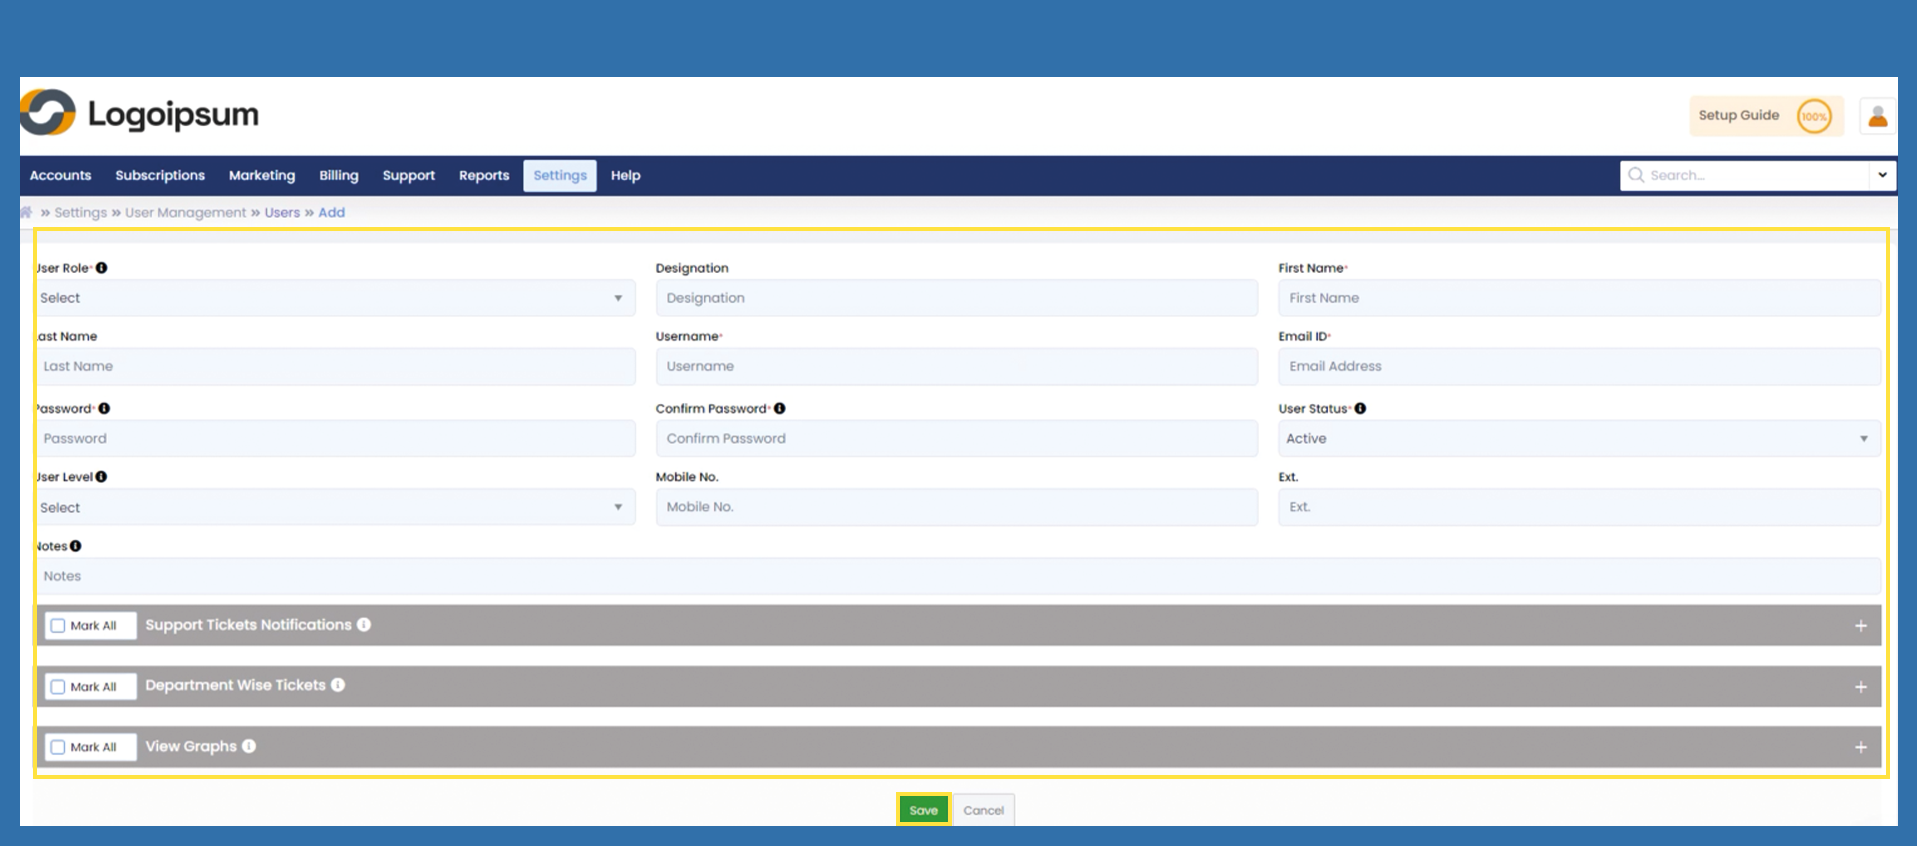Click the info icon next to Confirm Password
The width and height of the screenshot is (1917, 846).
coord(780,408)
